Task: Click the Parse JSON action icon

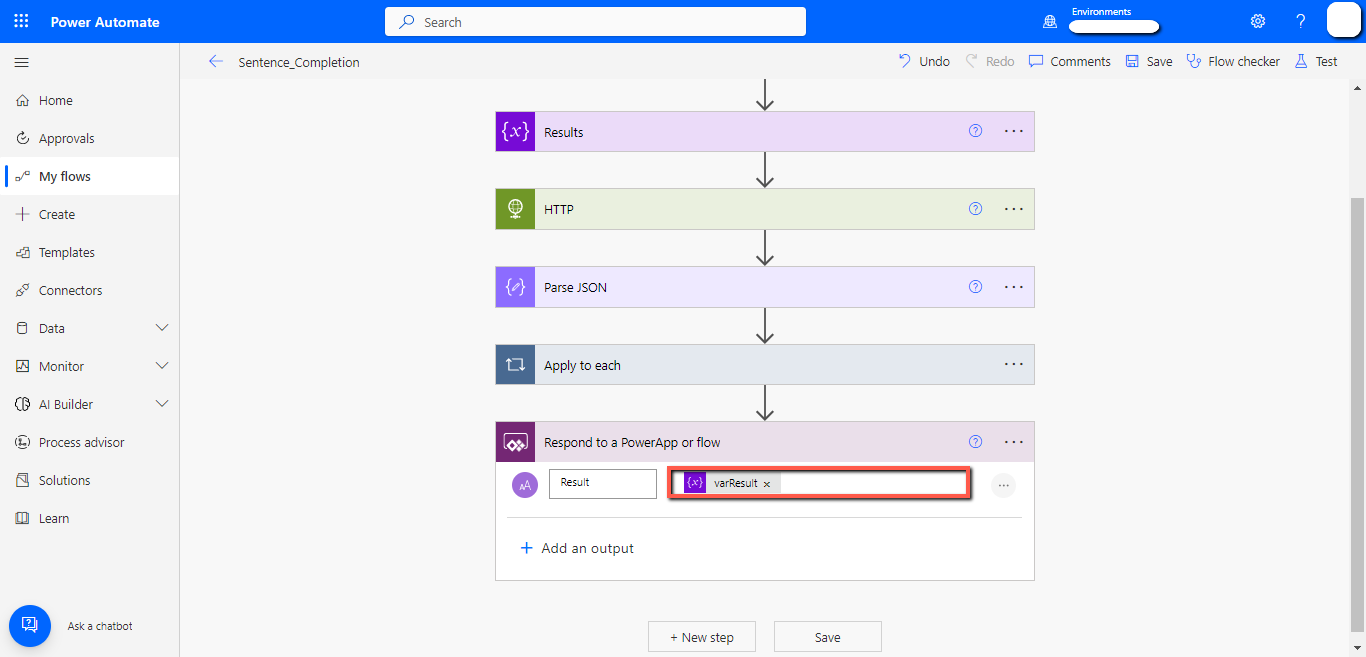Action: [514, 287]
